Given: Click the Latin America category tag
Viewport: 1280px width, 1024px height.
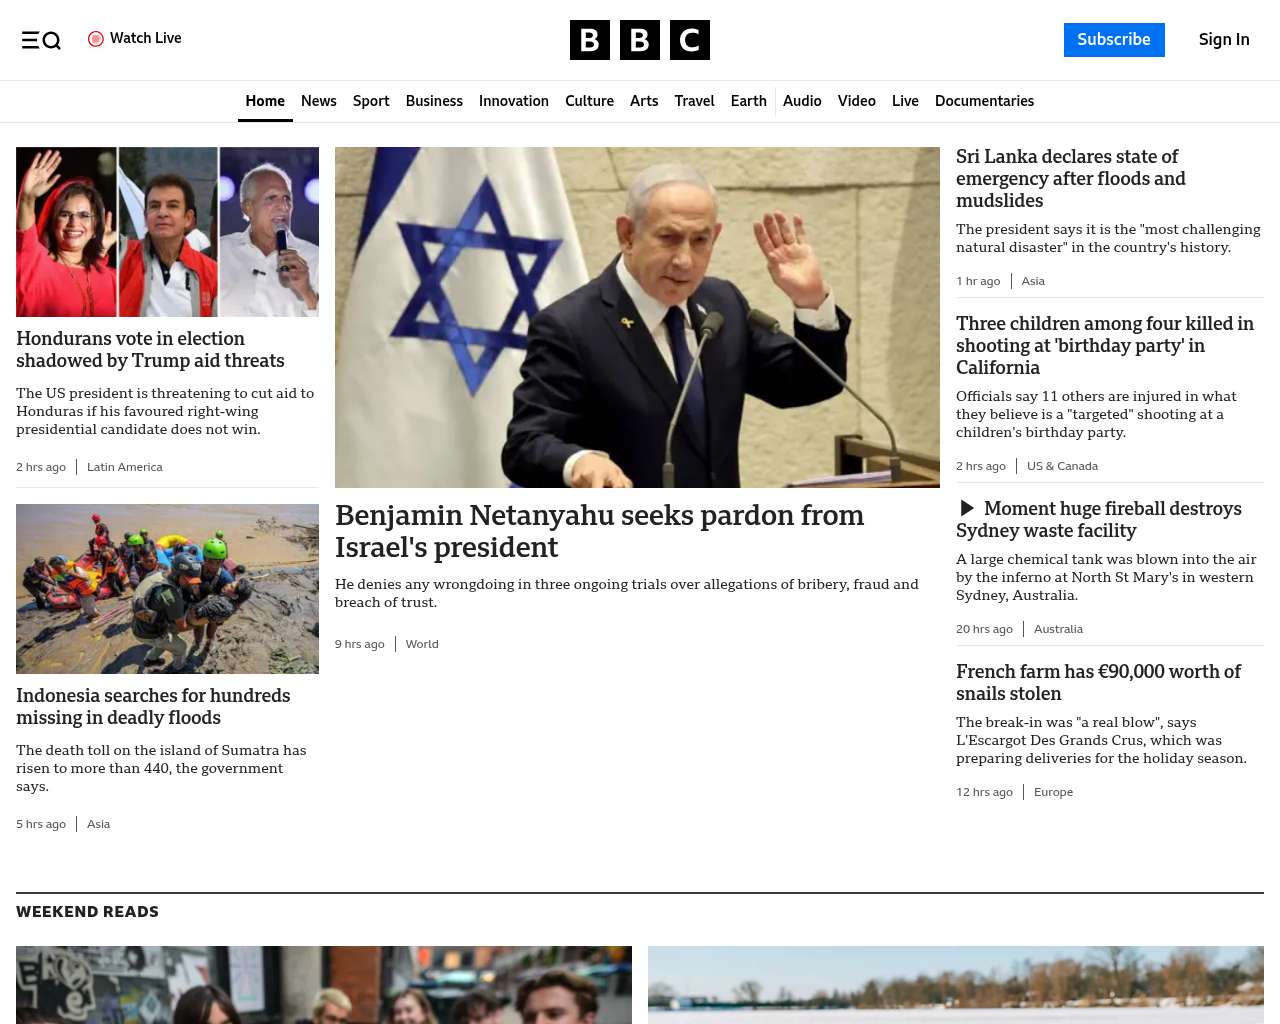Looking at the screenshot, I should (x=125, y=467).
